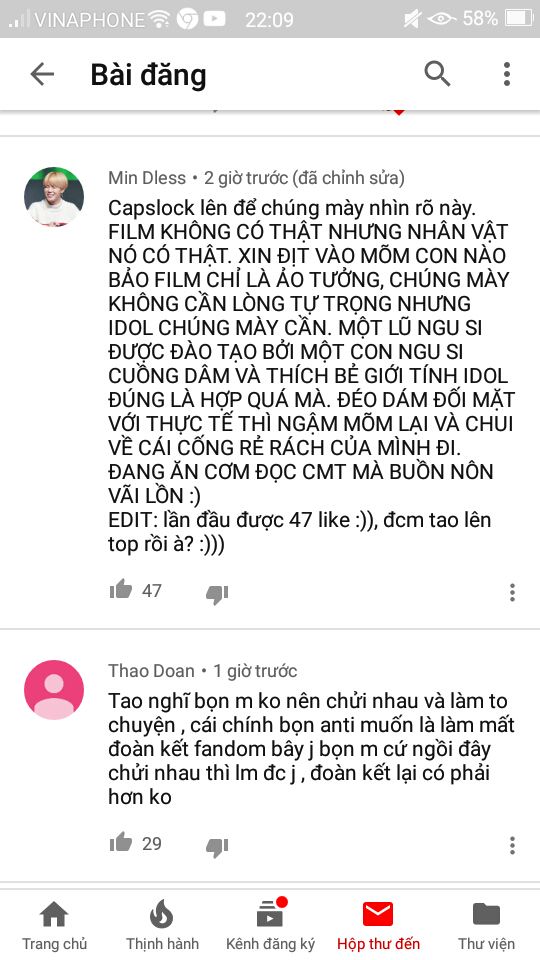The height and width of the screenshot is (960, 540).
Task: Open Thao Doan's pink profile avatar
Action: tap(54, 689)
